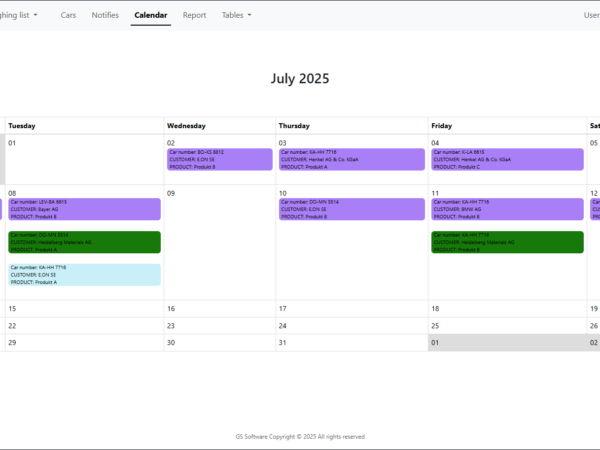
Task: Expand the partly visible 'list' dropdown in navbar
Action: pos(19,15)
